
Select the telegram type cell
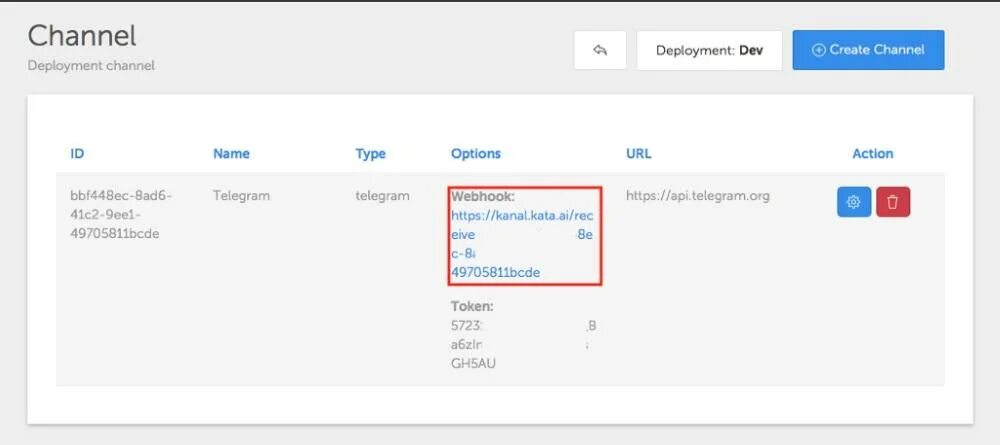tap(382, 196)
